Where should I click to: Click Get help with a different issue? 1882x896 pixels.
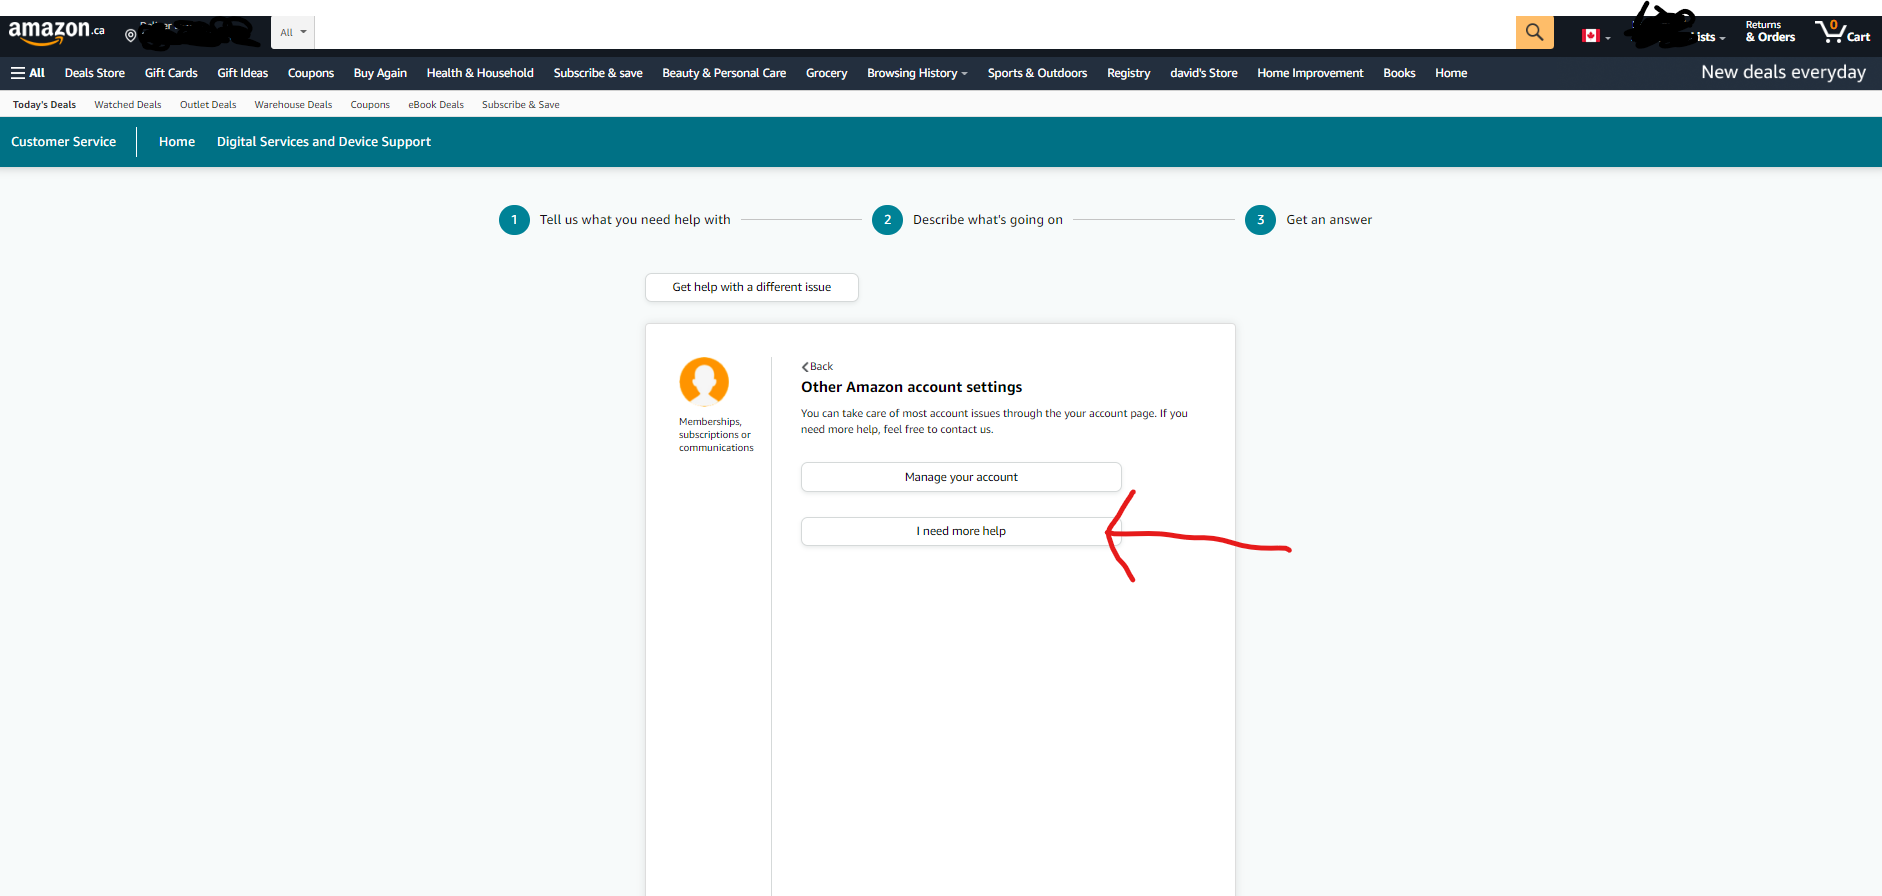coord(752,287)
